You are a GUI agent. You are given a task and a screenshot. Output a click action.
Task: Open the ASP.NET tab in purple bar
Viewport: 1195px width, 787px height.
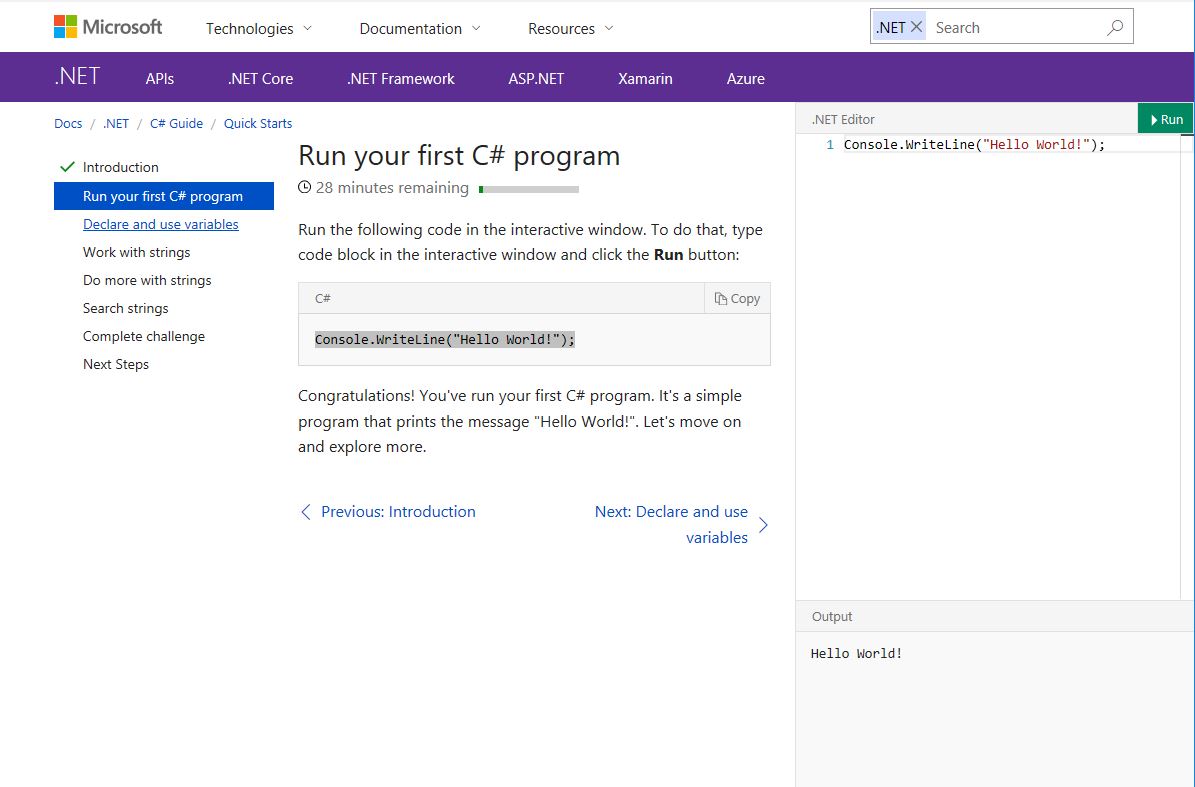[x=536, y=78]
